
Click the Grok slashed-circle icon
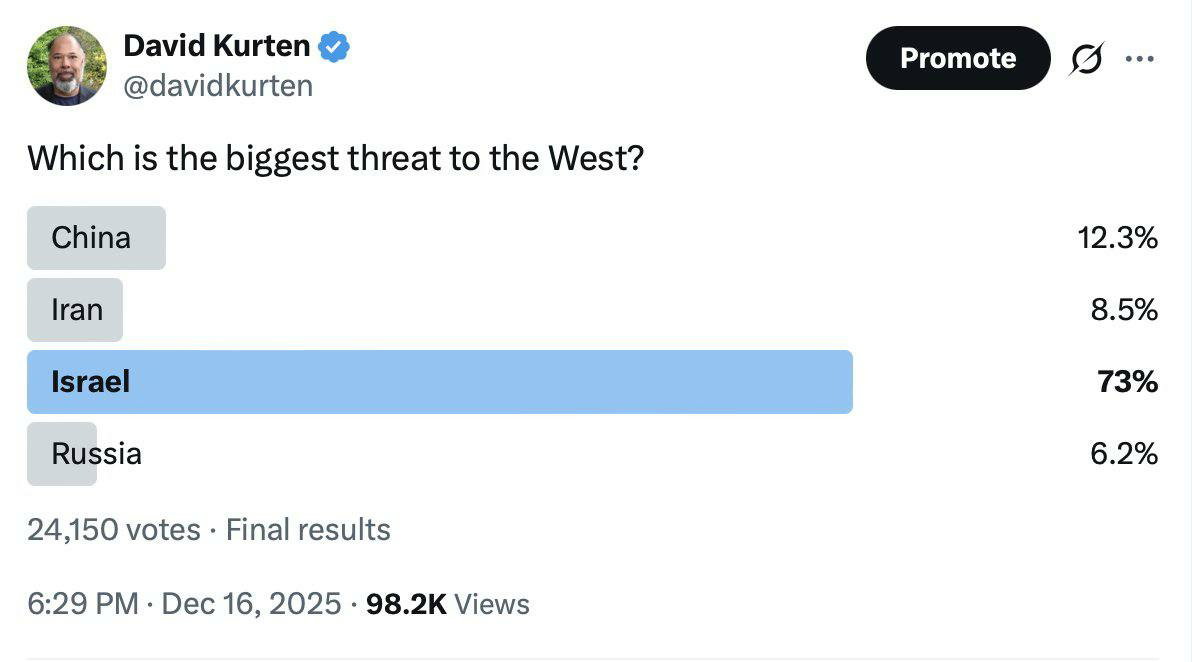click(1085, 60)
